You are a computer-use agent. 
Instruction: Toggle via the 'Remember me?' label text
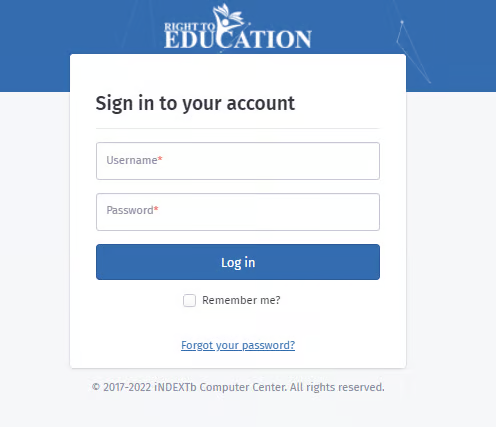(241, 300)
